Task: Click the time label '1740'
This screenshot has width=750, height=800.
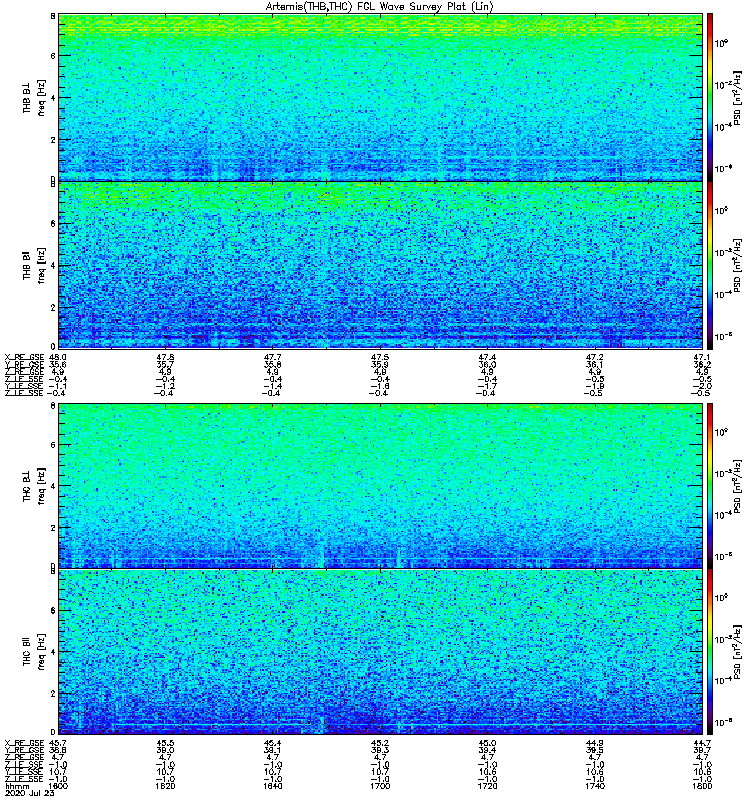Action: [x=595, y=786]
